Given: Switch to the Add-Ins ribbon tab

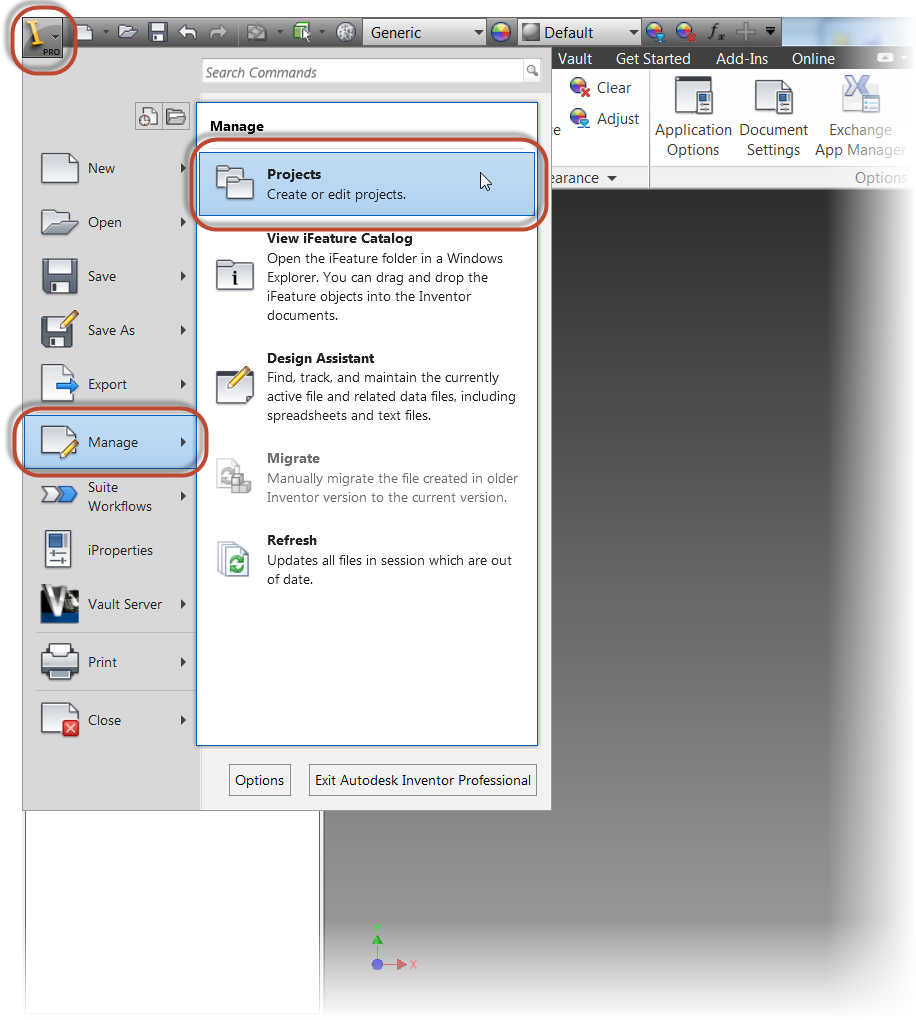Looking at the screenshot, I should (742, 59).
